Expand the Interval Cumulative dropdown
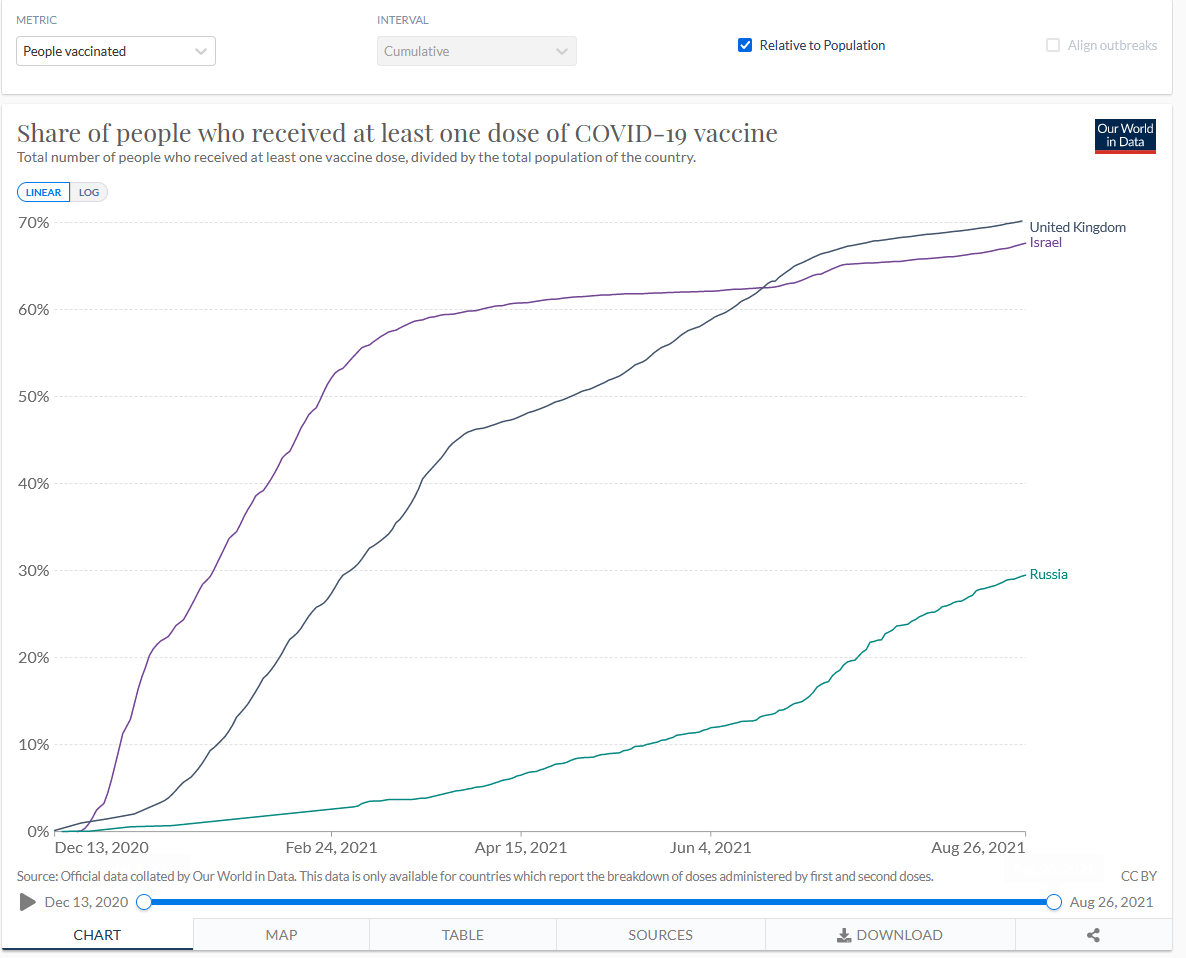This screenshot has height=958, width=1186. coord(476,51)
